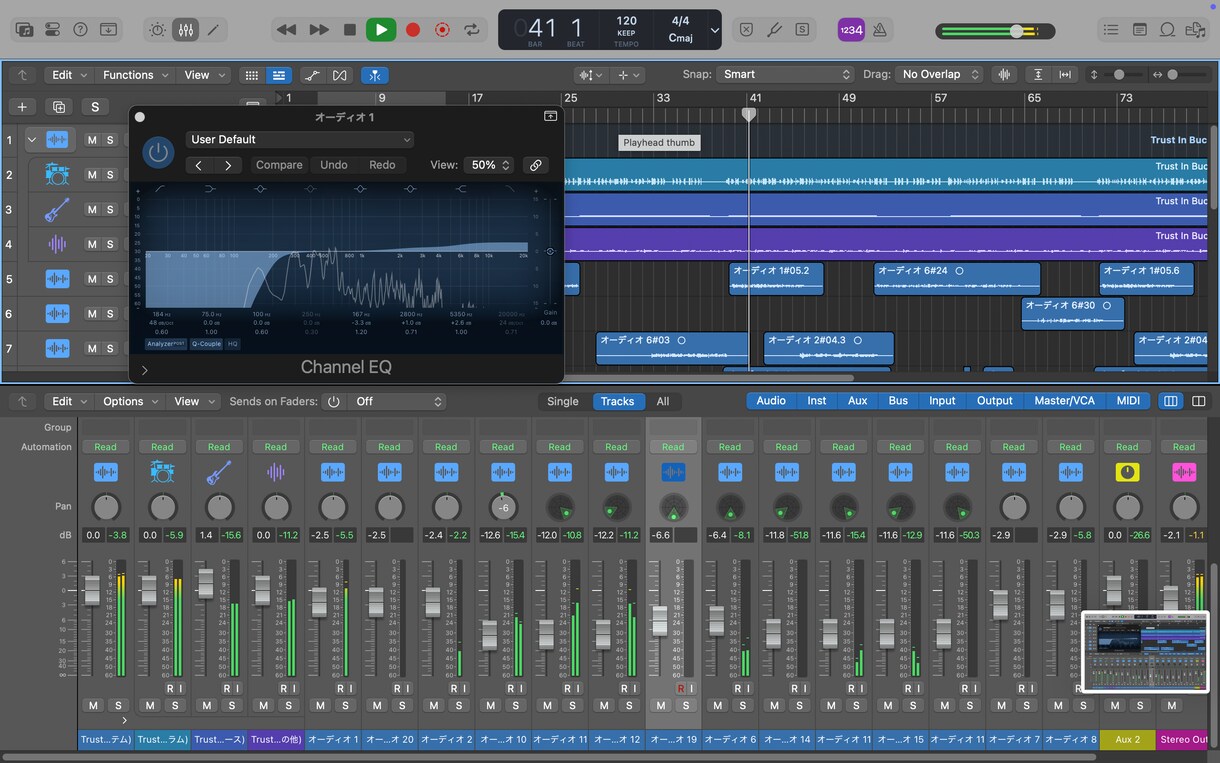Click the master volume slider
This screenshot has width=1220, height=763.
(x=994, y=31)
